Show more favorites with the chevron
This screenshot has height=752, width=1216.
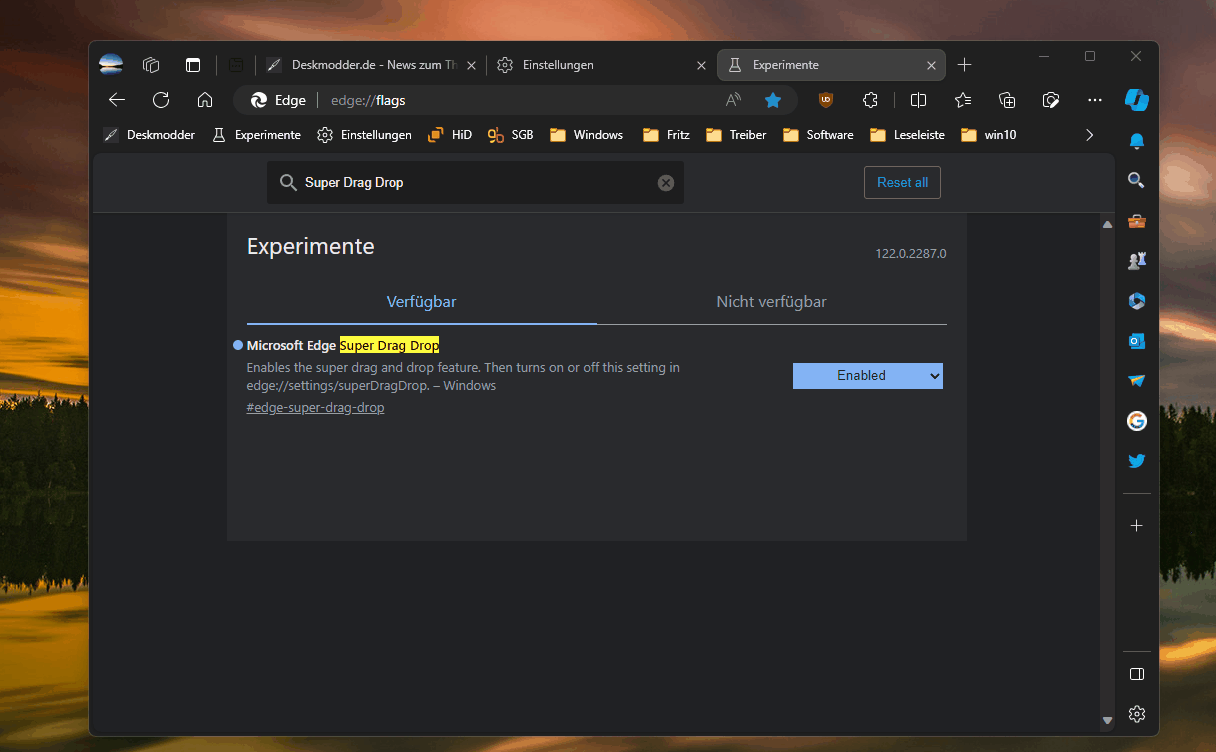coord(1090,135)
